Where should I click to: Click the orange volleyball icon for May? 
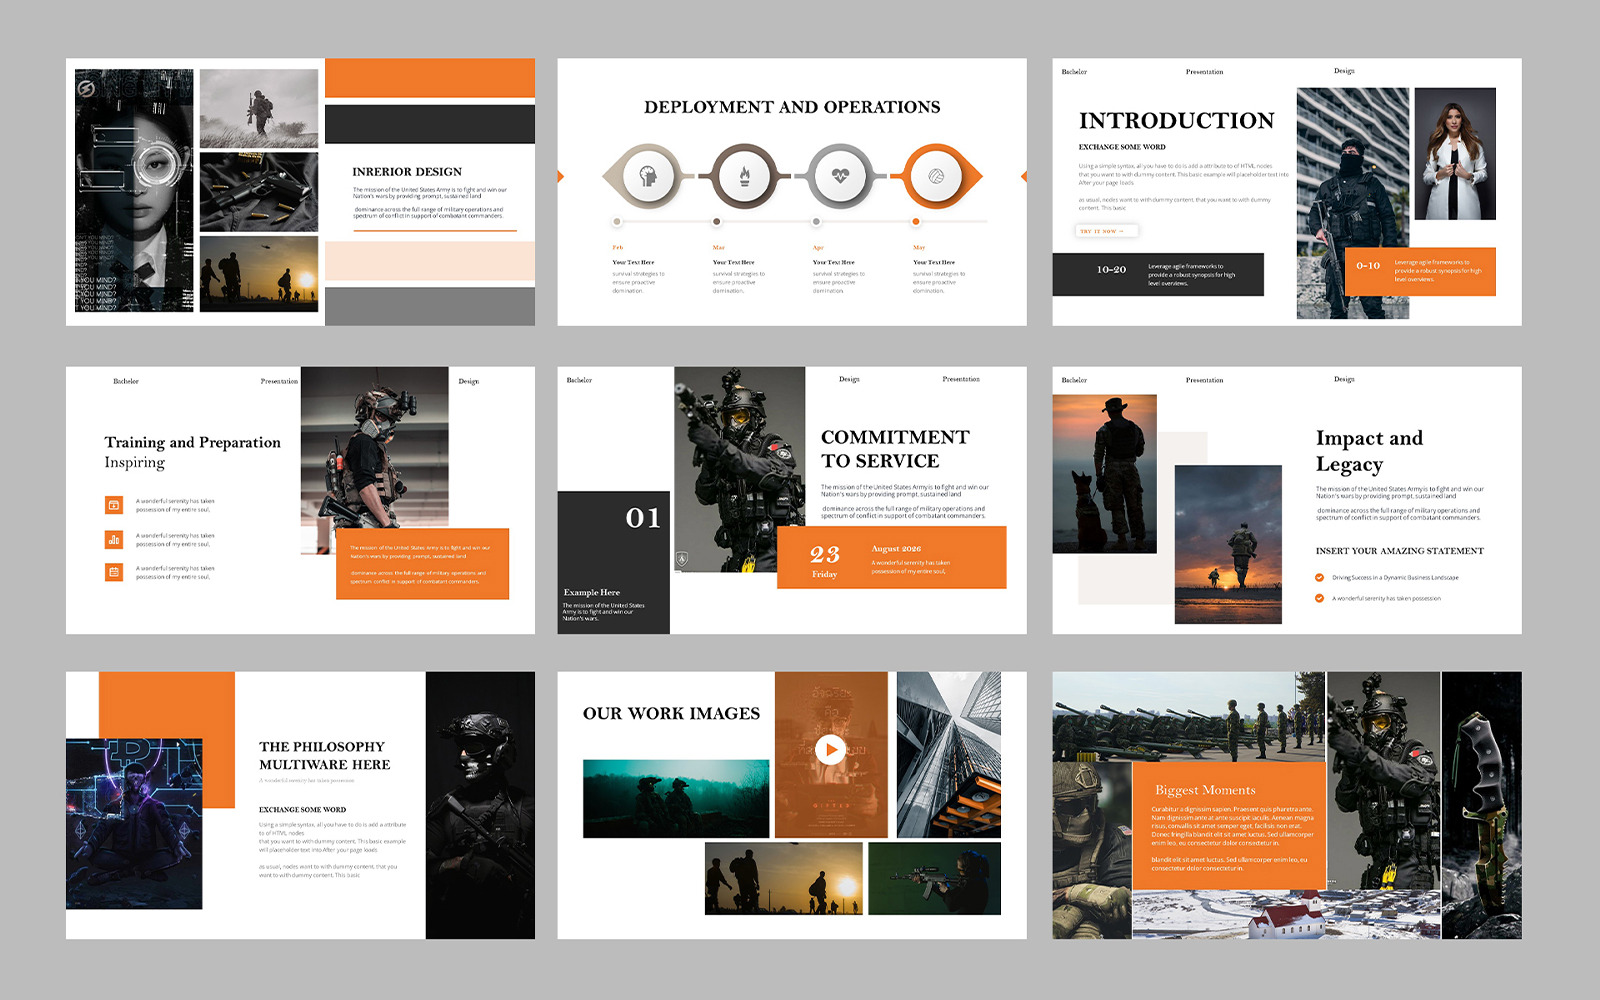pyautogui.click(x=938, y=177)
